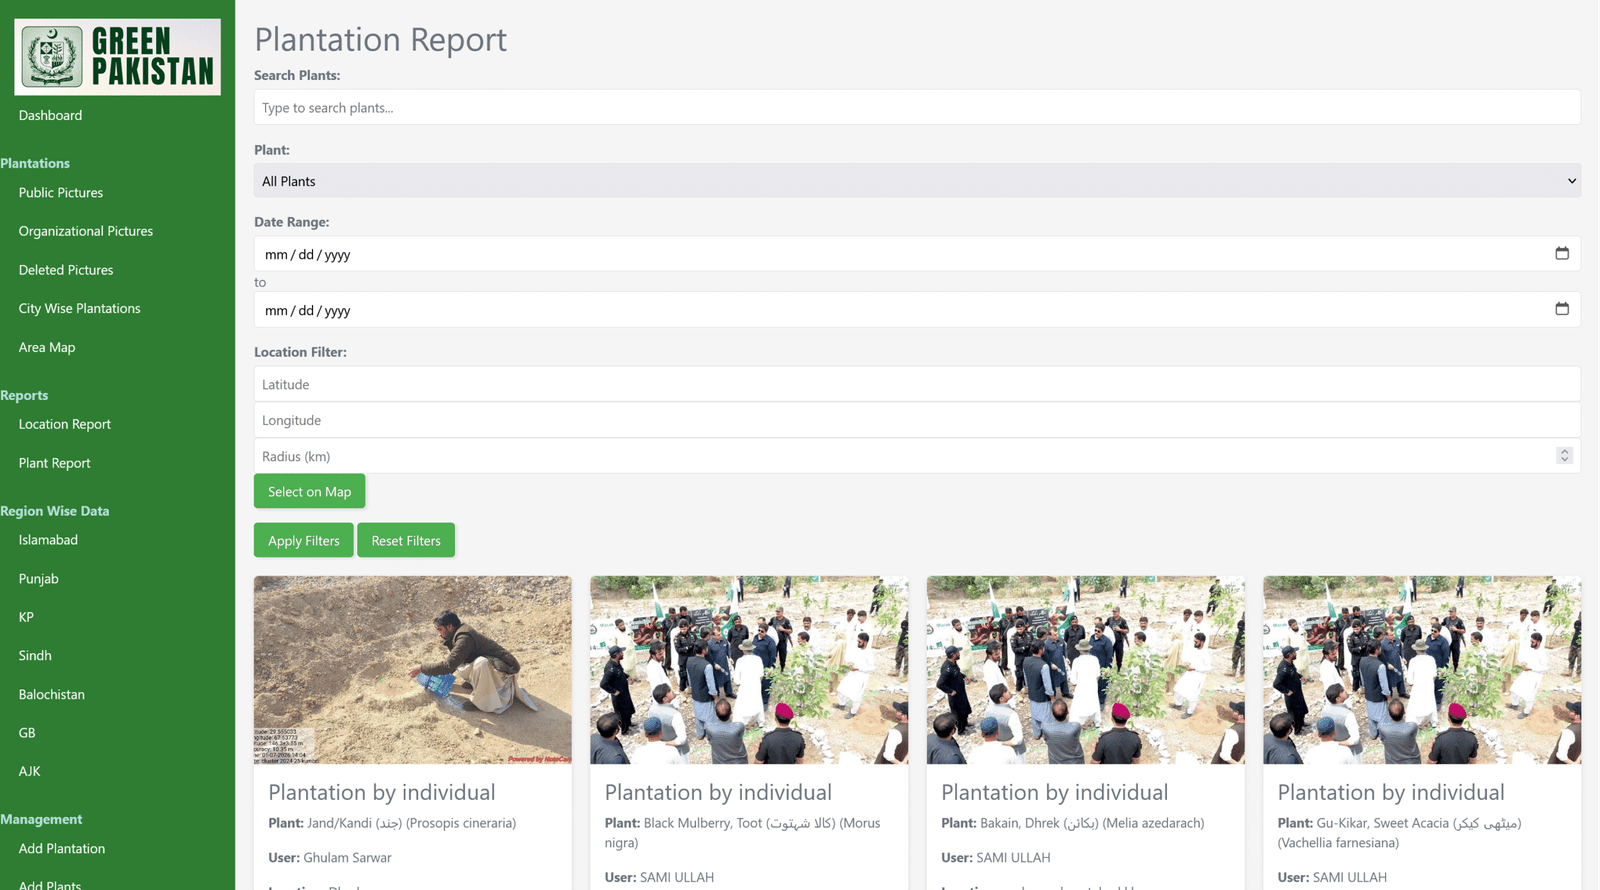Screen dimensions: 1600x890
Task: Click the Latitude input field
Action: 917,384
